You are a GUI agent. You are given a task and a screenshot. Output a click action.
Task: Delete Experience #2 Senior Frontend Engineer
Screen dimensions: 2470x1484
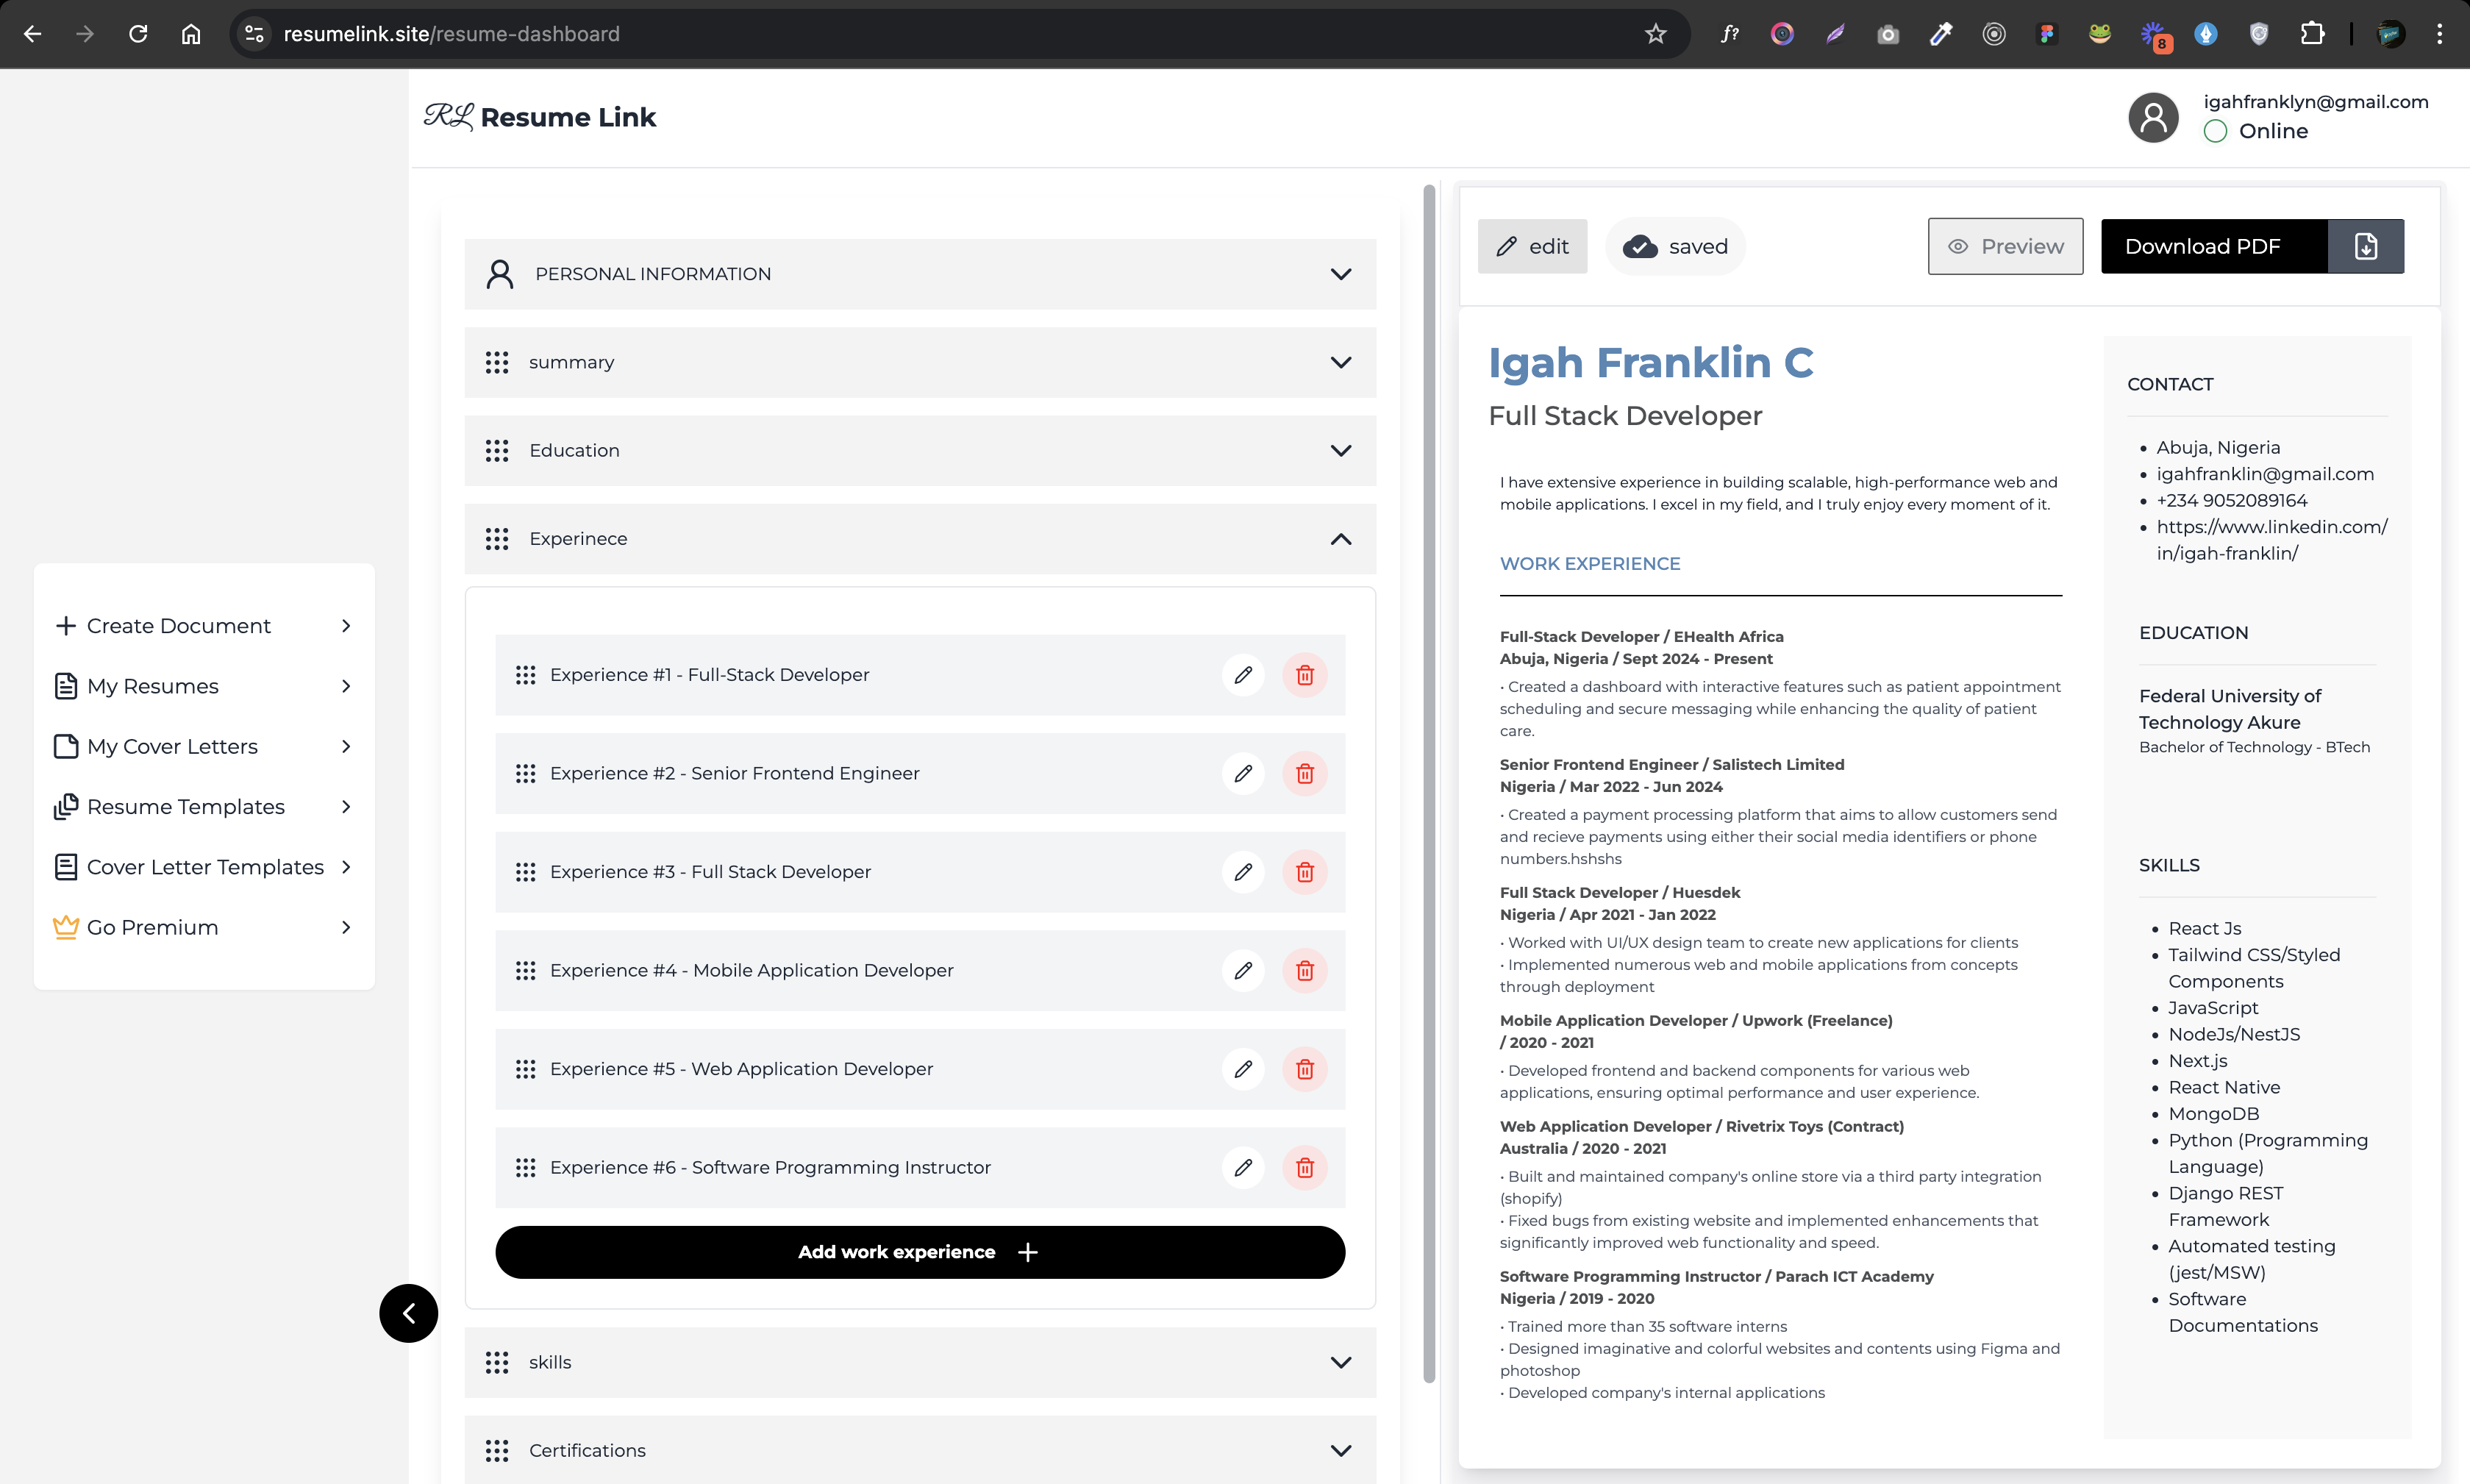1305,773
